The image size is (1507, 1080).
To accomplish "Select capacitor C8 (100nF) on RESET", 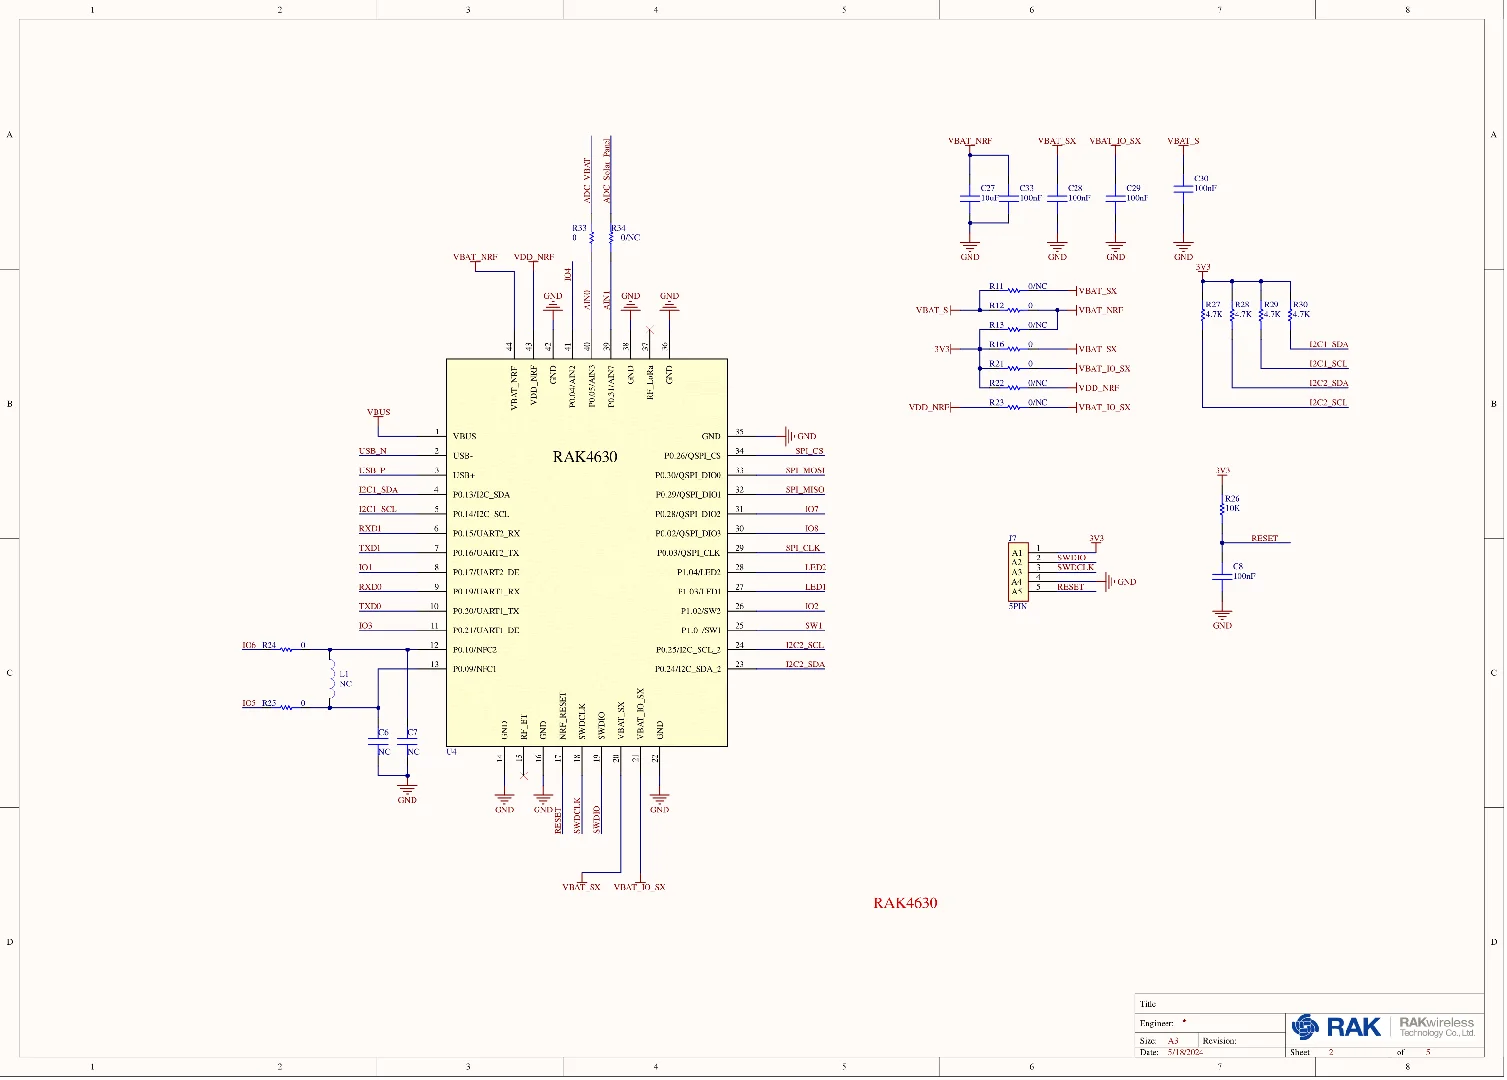I will coord(1222,576).
